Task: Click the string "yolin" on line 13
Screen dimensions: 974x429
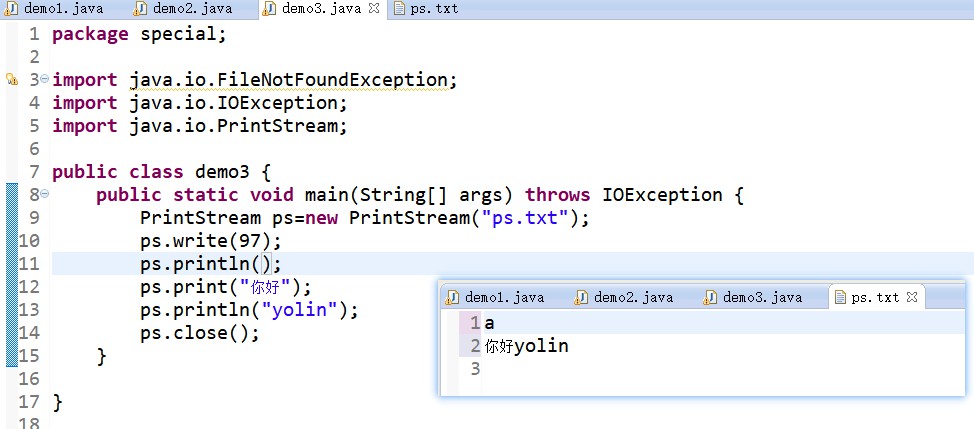Action: click(x=299, y=310)
